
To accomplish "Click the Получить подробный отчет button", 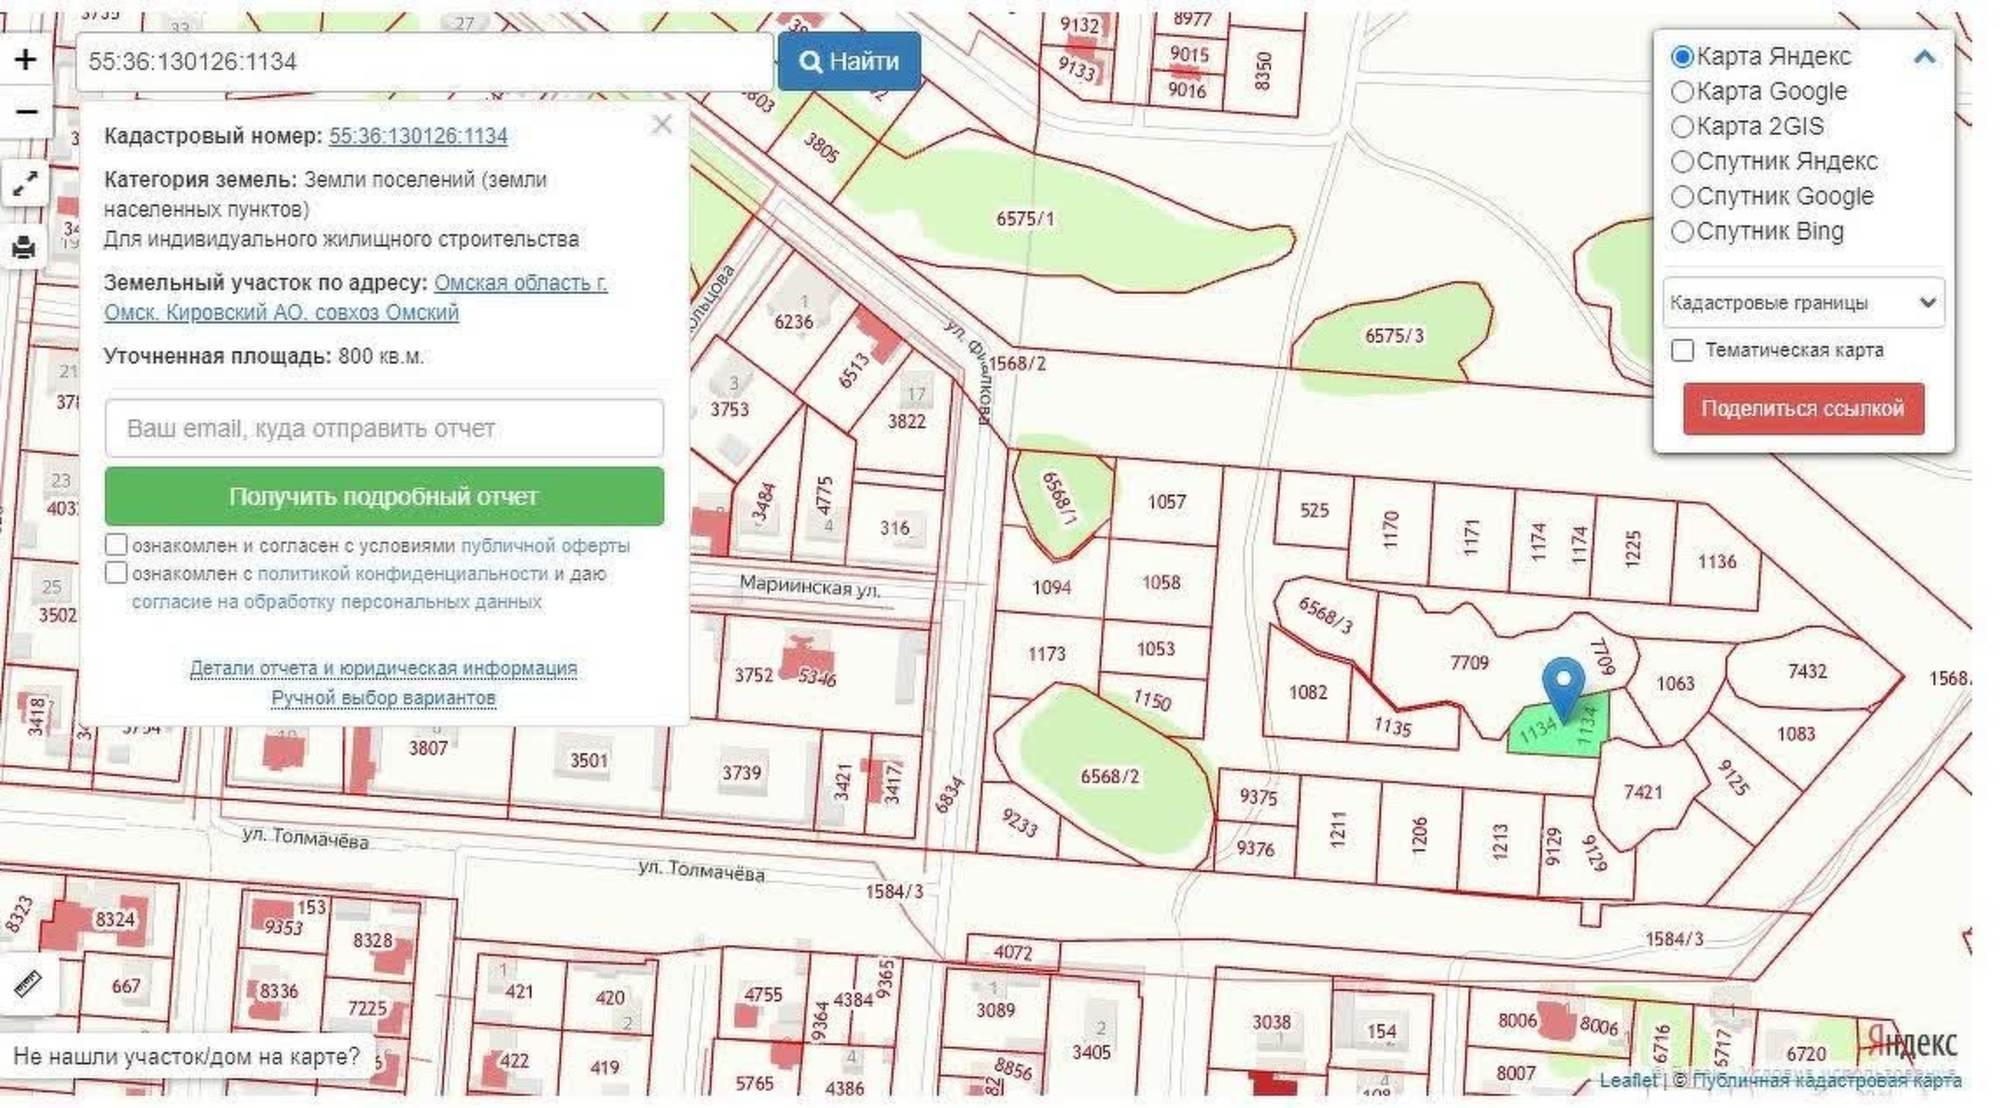I will point(384,496).
